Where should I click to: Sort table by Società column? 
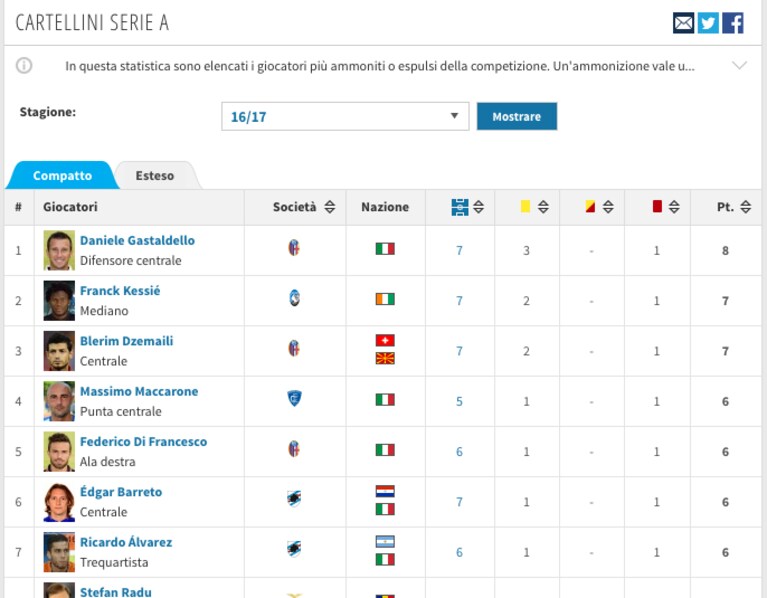[x=304, y=207]
